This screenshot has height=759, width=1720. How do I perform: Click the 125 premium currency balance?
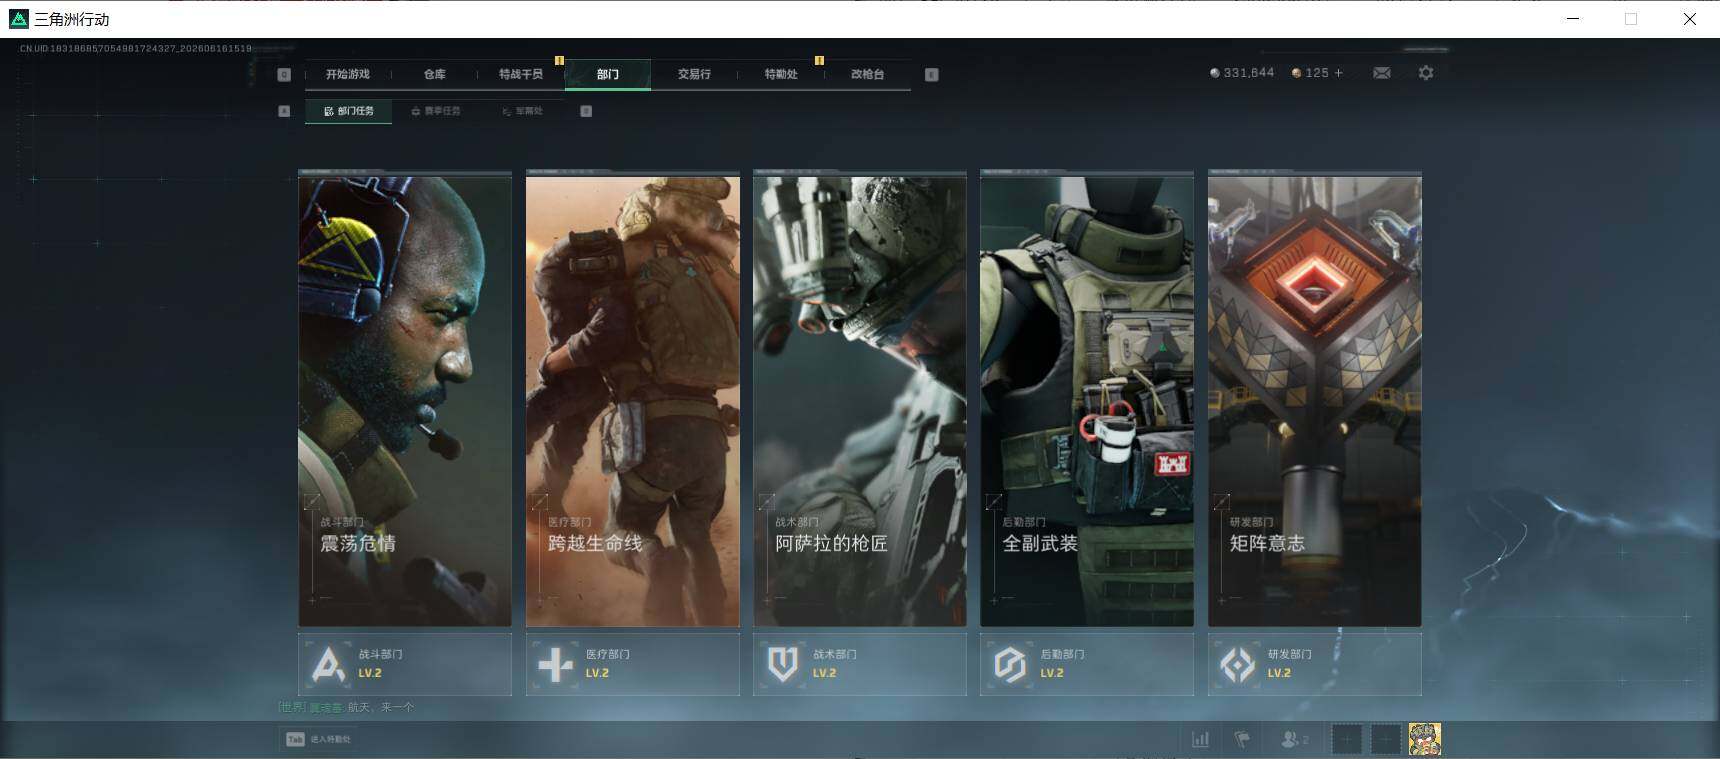coord(1317,73)
